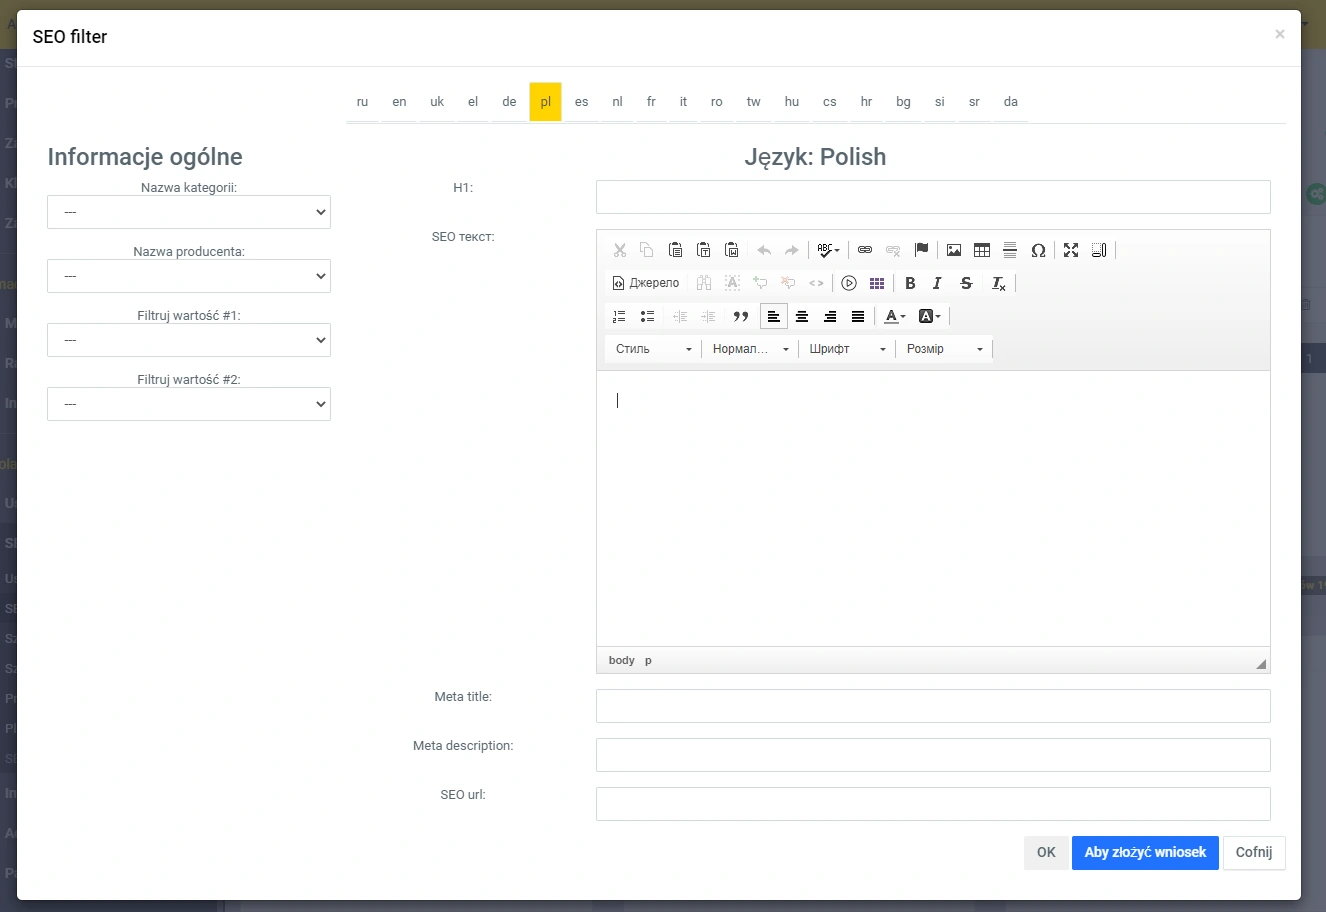Toggle bold formatting

click(910, 283)
